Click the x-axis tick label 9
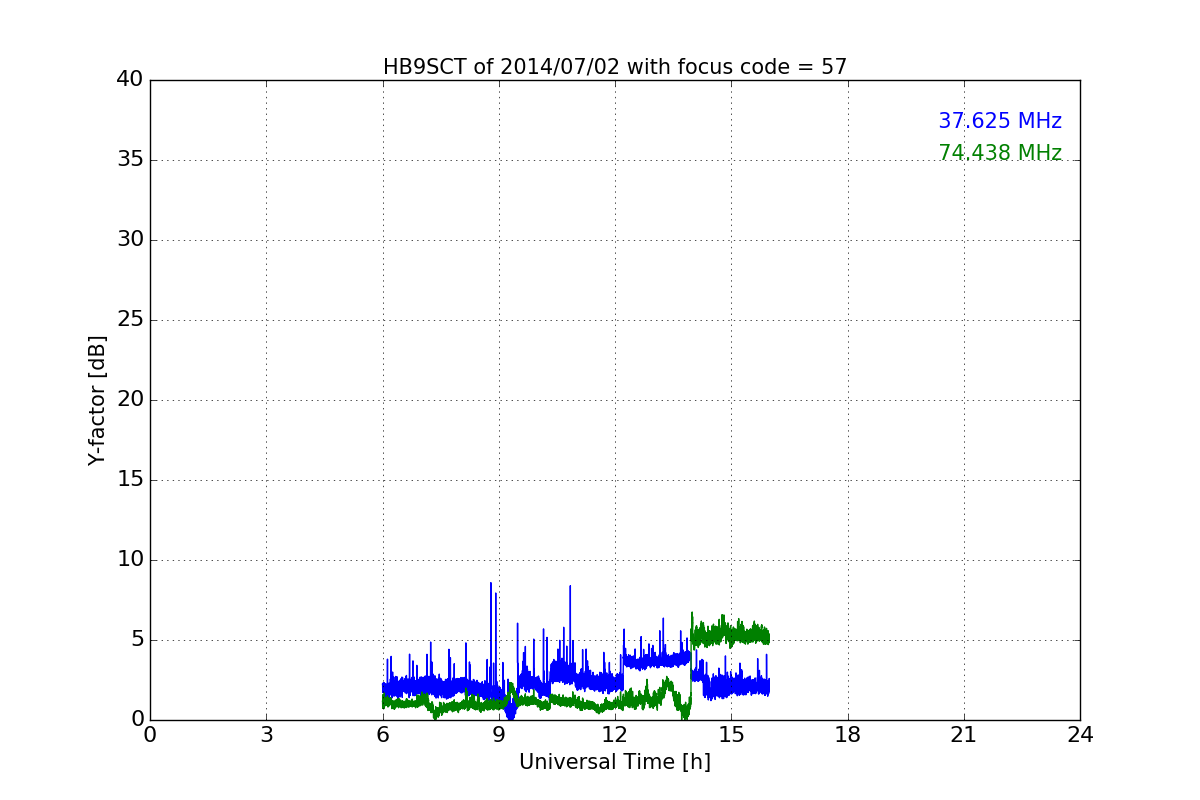Image resolution: width=1200 pixels, height=800 pixels. pyautogui.click(x=499, y=734)
